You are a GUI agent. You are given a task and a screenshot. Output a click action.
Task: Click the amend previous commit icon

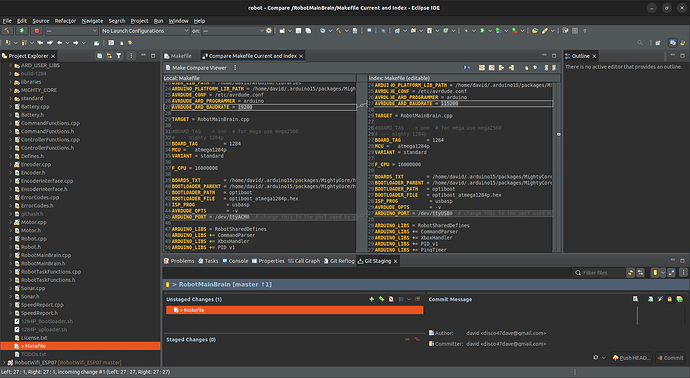[x=650, y=299]
